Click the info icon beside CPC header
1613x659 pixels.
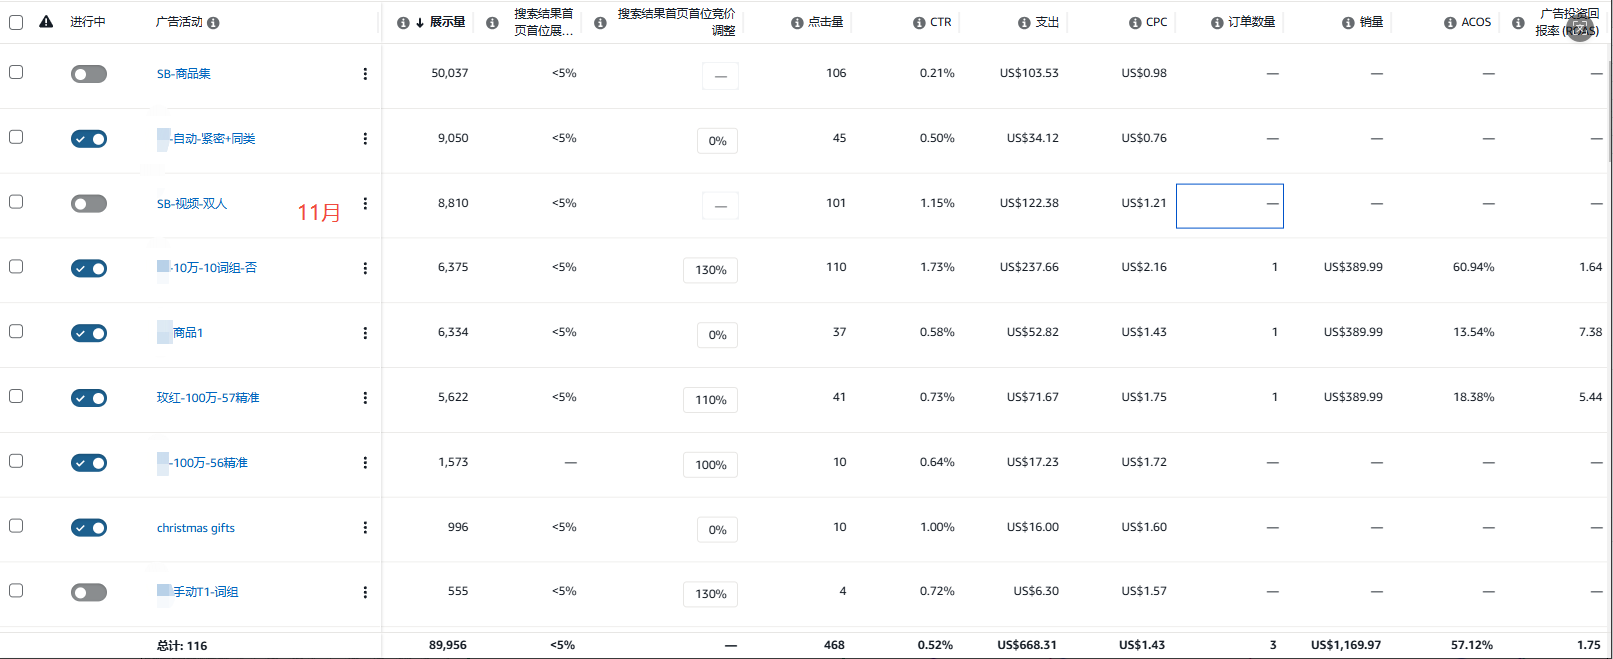[x=1135, y=22]
